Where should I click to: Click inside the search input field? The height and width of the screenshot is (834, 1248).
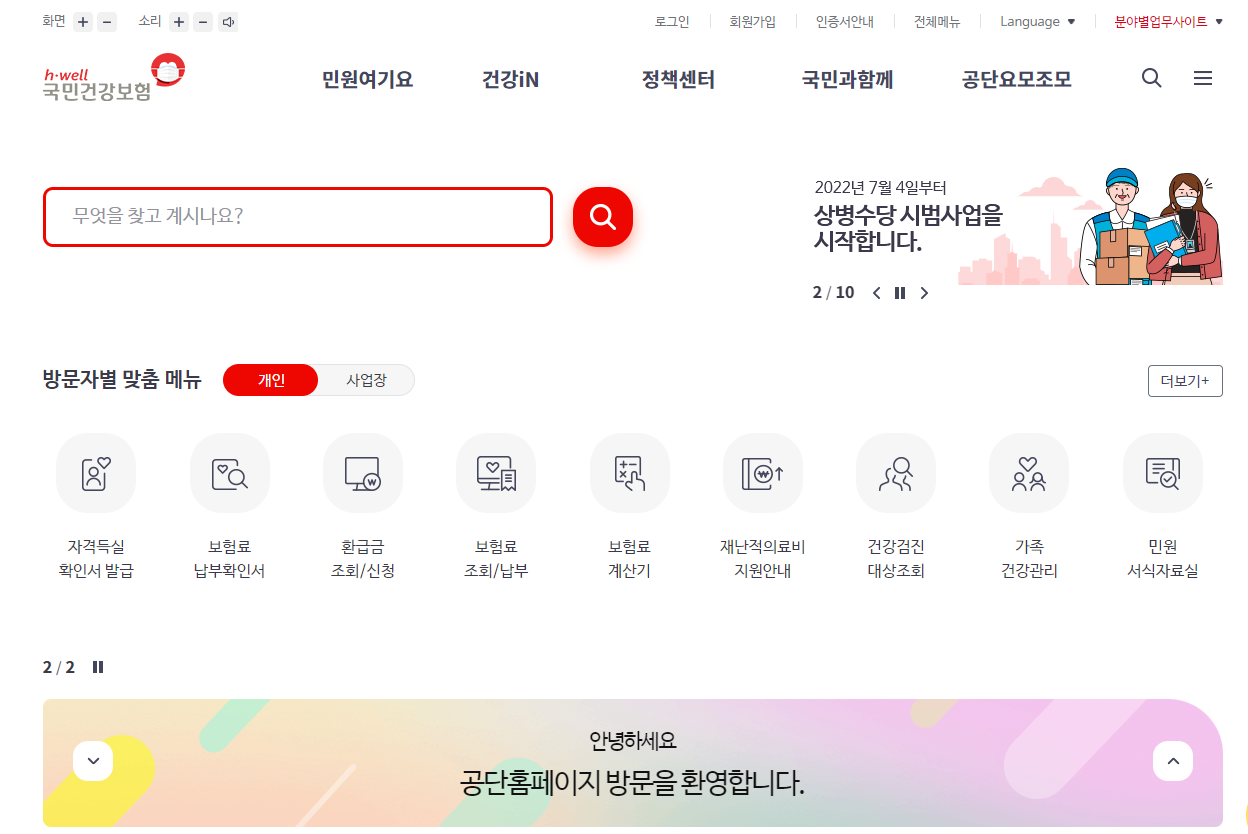297,217
